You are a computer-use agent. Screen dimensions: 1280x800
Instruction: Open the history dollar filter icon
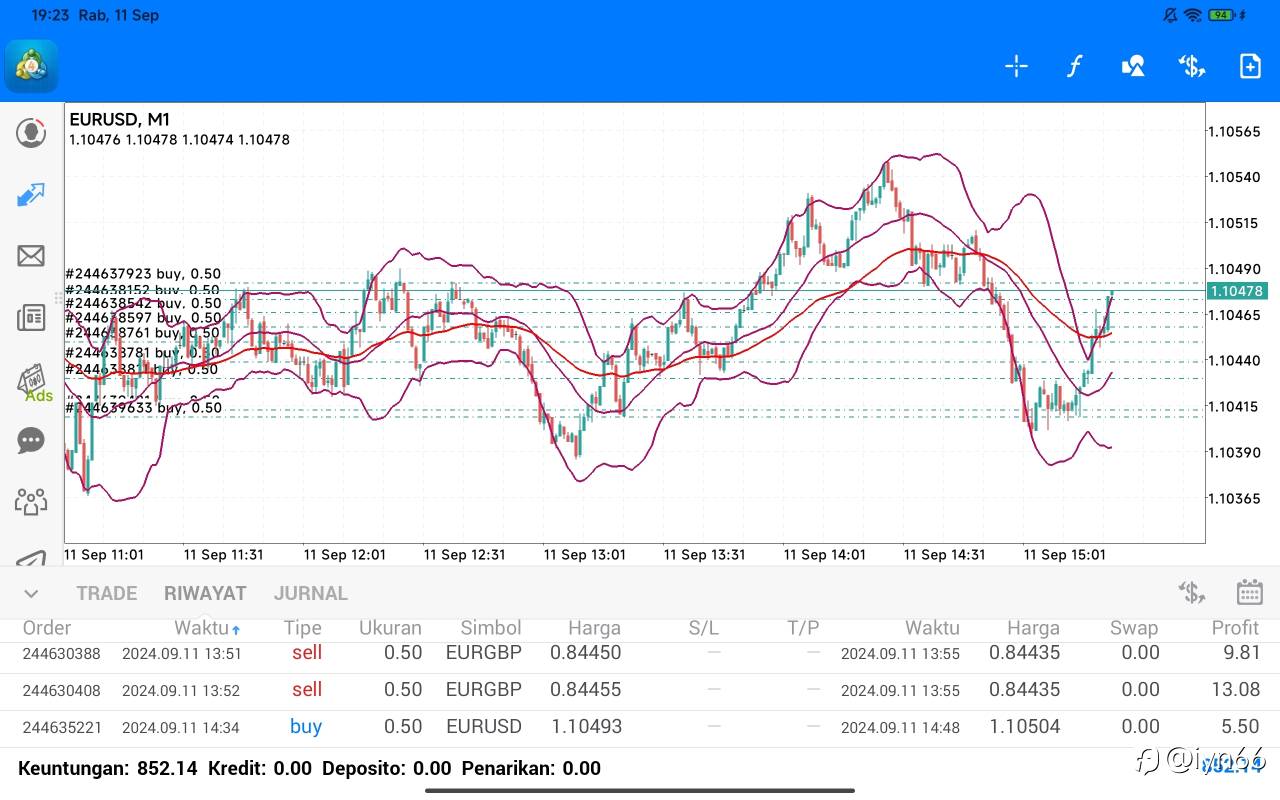(x=1191, y=592)
